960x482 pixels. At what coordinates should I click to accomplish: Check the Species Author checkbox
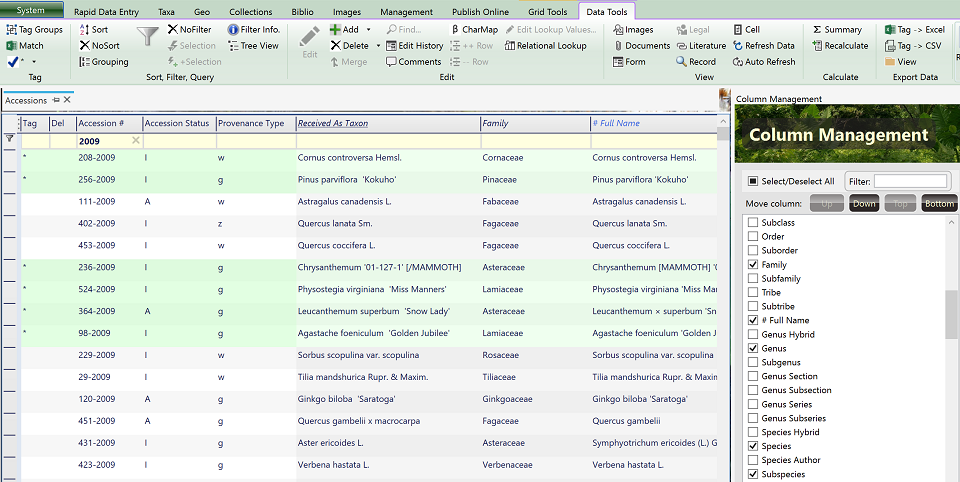tap(753, 460)
